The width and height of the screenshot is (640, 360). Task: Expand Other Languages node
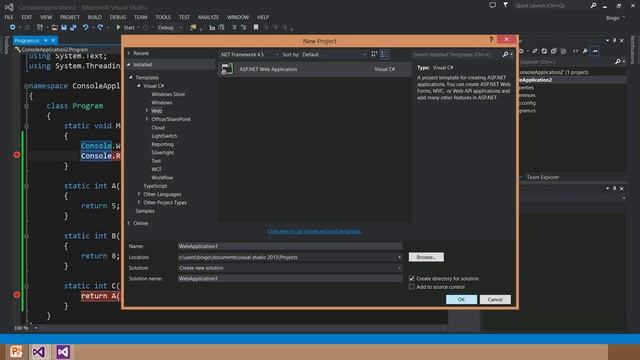point(139,194)
